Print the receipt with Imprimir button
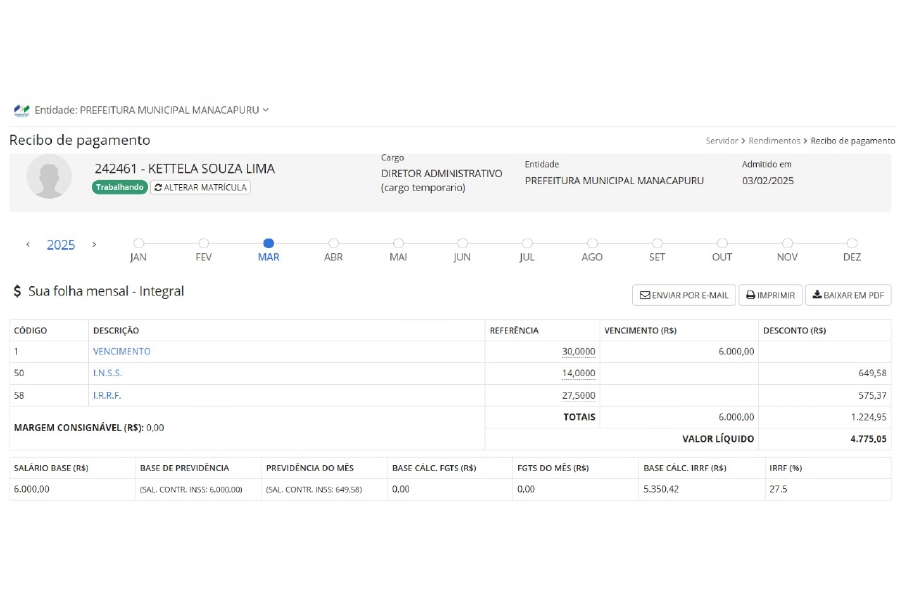Image resolution: width=900 pixels, height=600 pixels. tap(771, 295)
